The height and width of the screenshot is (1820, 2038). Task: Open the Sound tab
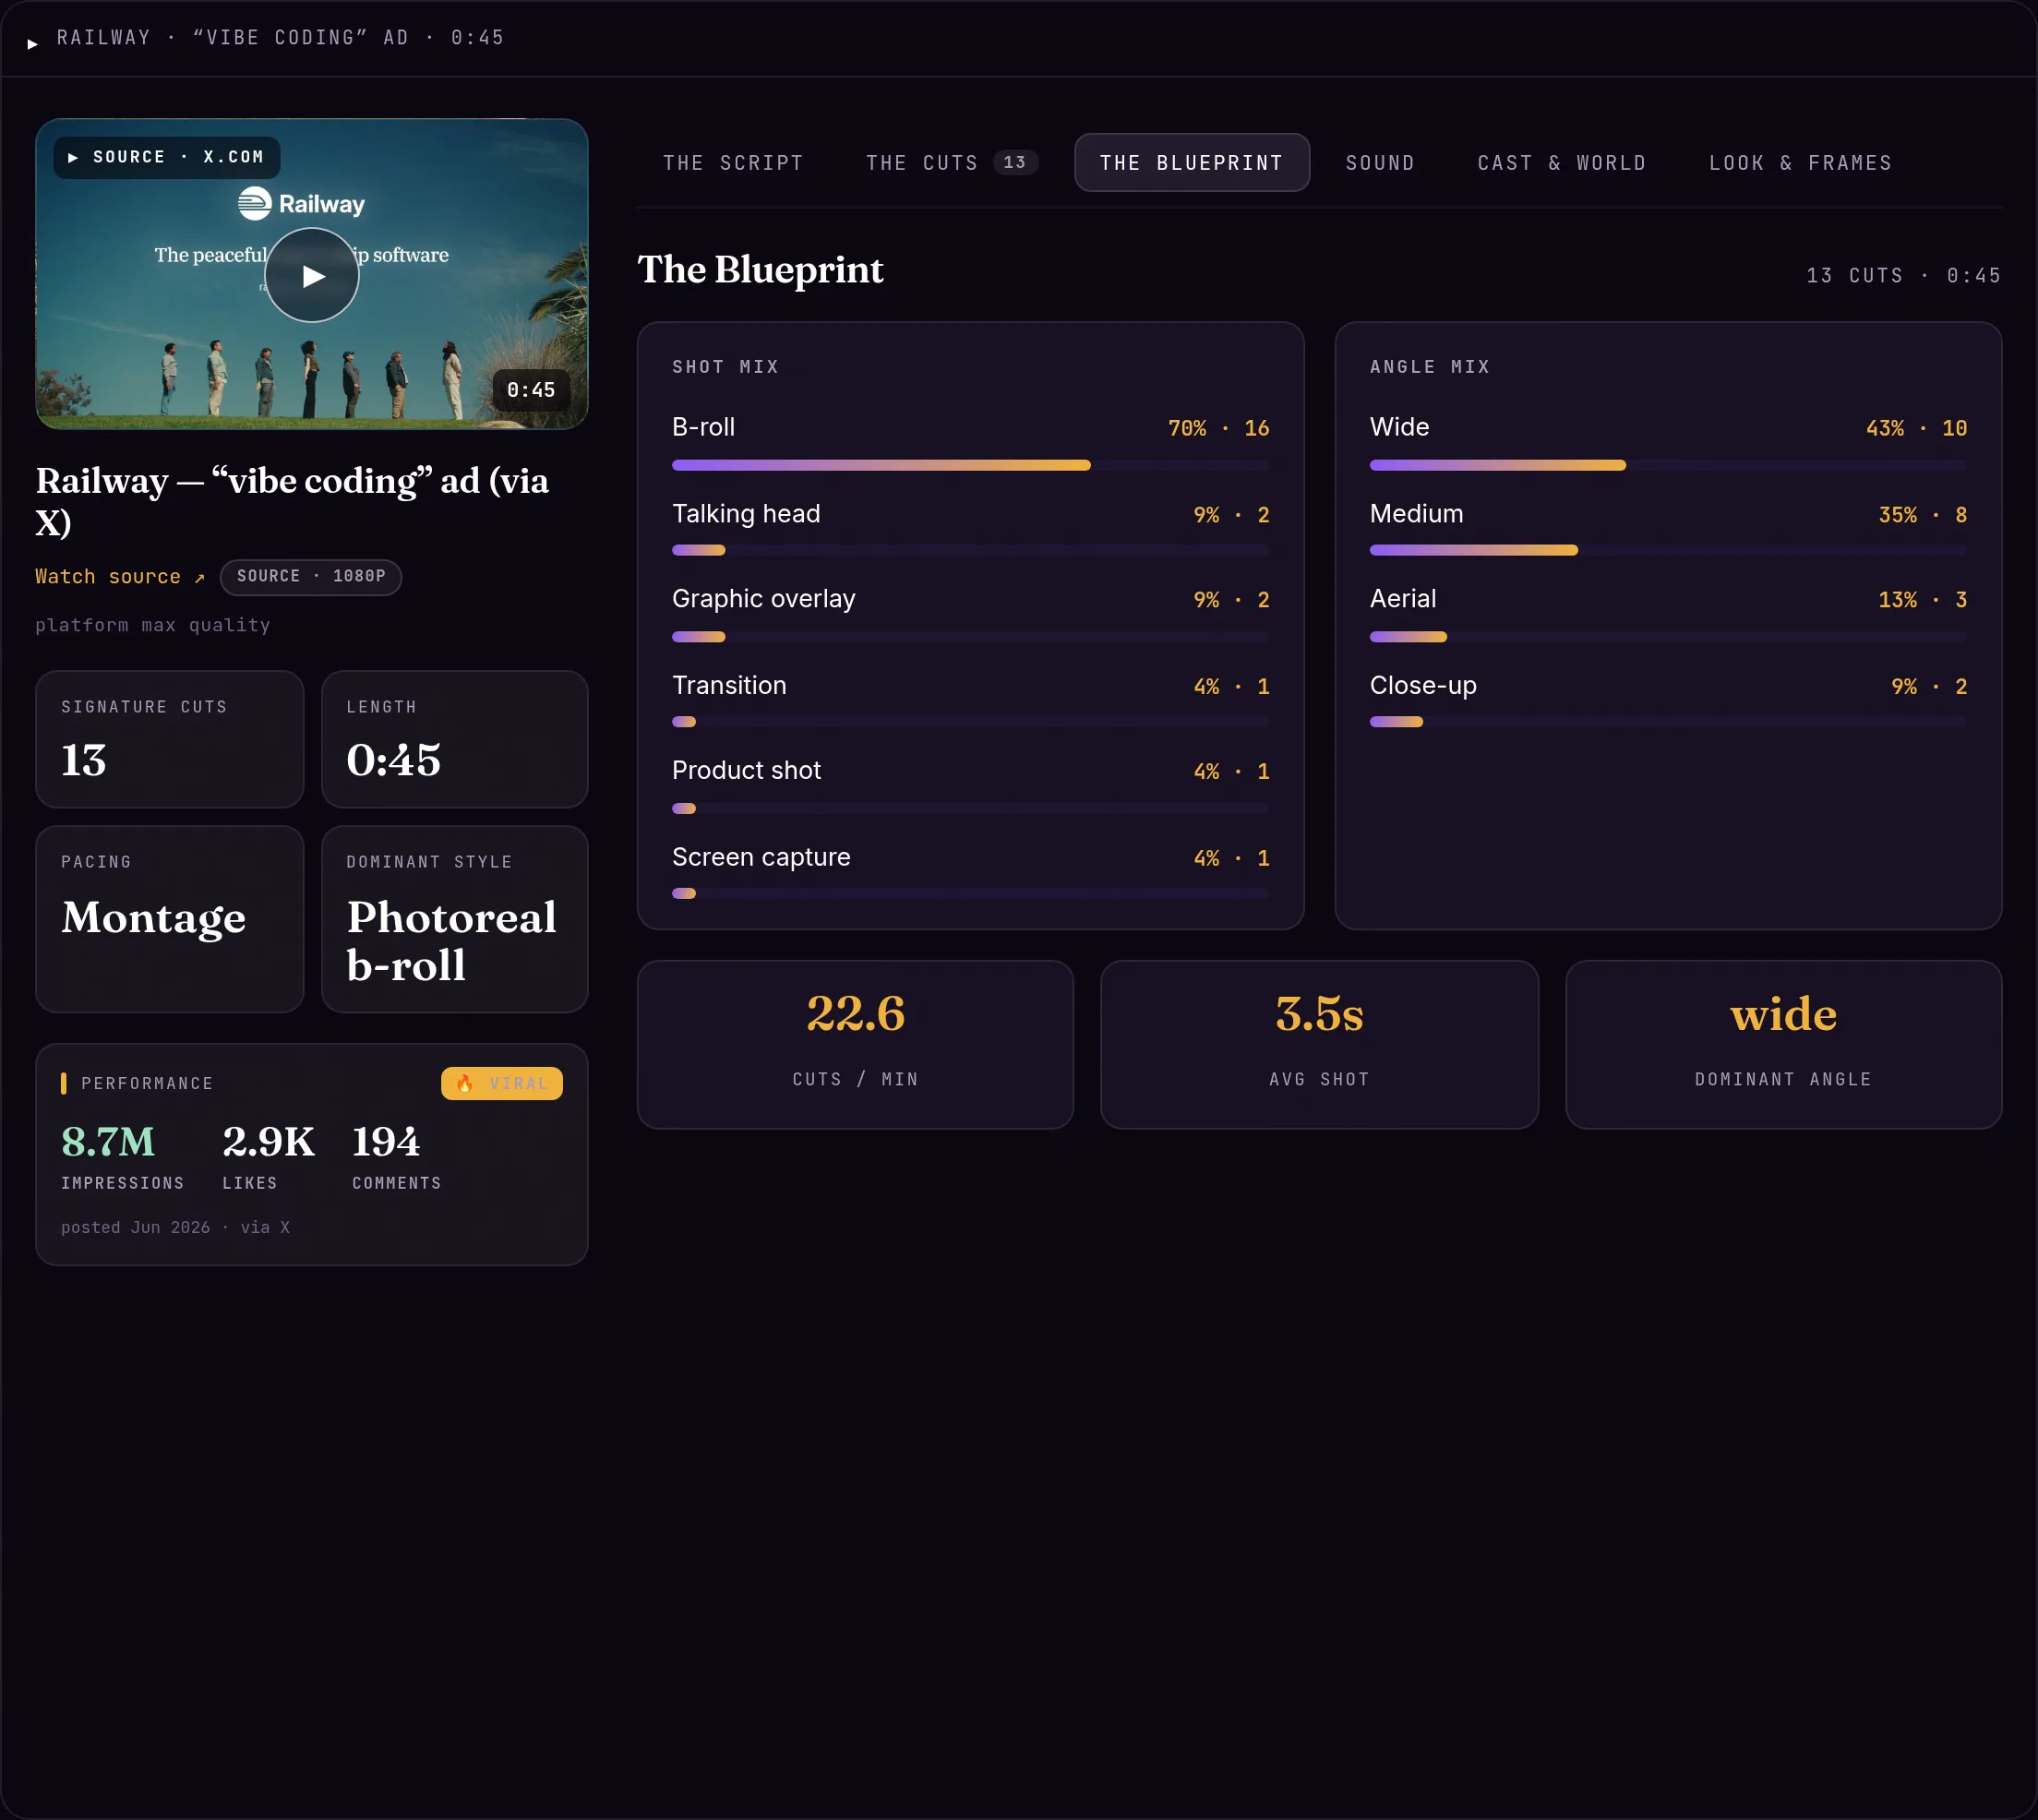pos(1380,162)
